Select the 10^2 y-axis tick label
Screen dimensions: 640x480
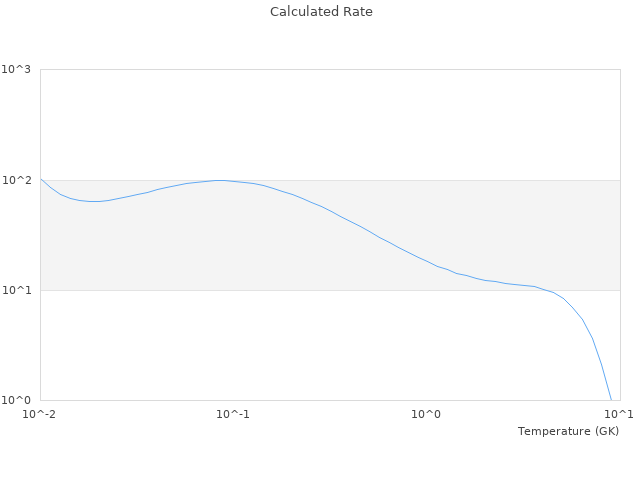[16, 180]
